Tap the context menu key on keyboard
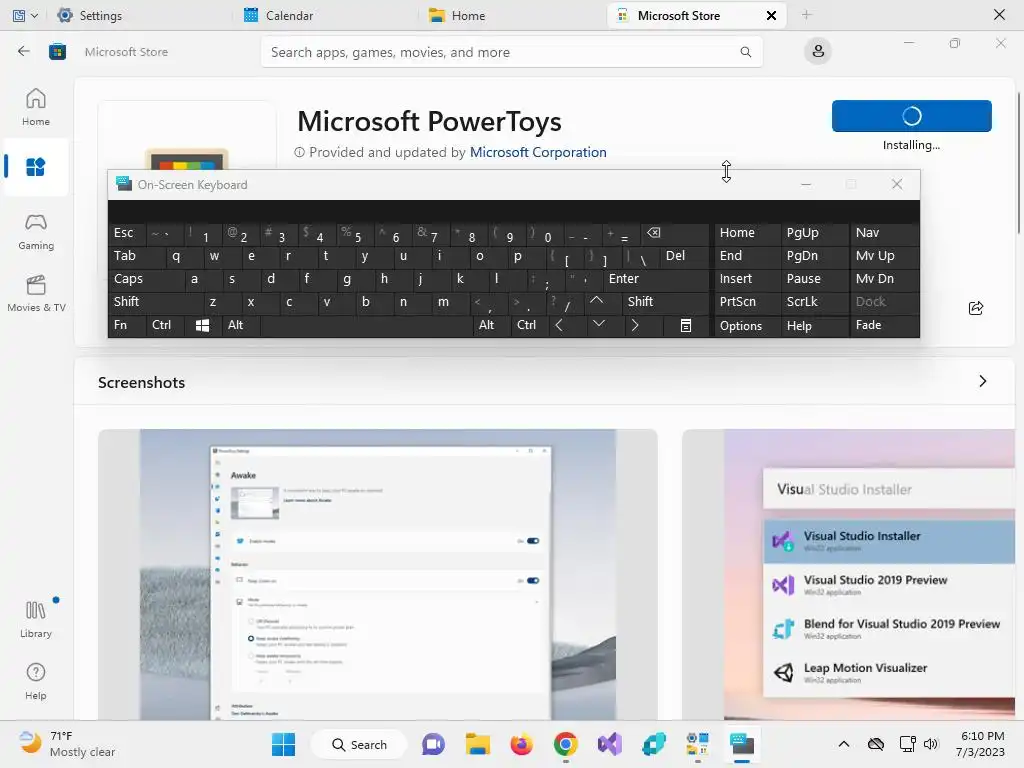The width and height of the screenshot is (1024, 768). [x=686, y=325]
